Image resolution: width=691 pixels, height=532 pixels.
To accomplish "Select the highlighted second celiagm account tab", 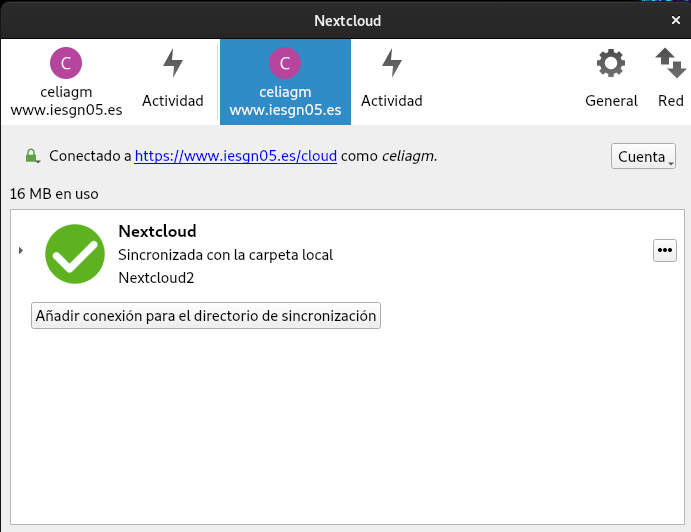I will (x=285, y=82).
